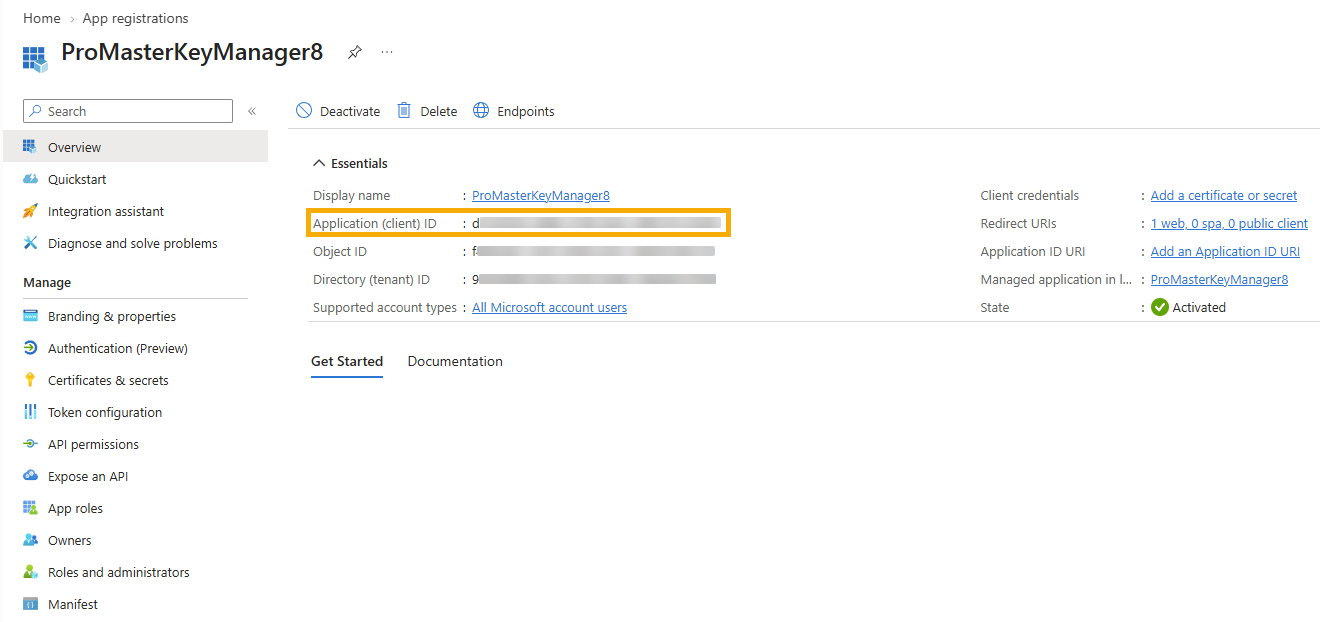
Task: Click the Client credentials label
Action: click(1030, 195)
